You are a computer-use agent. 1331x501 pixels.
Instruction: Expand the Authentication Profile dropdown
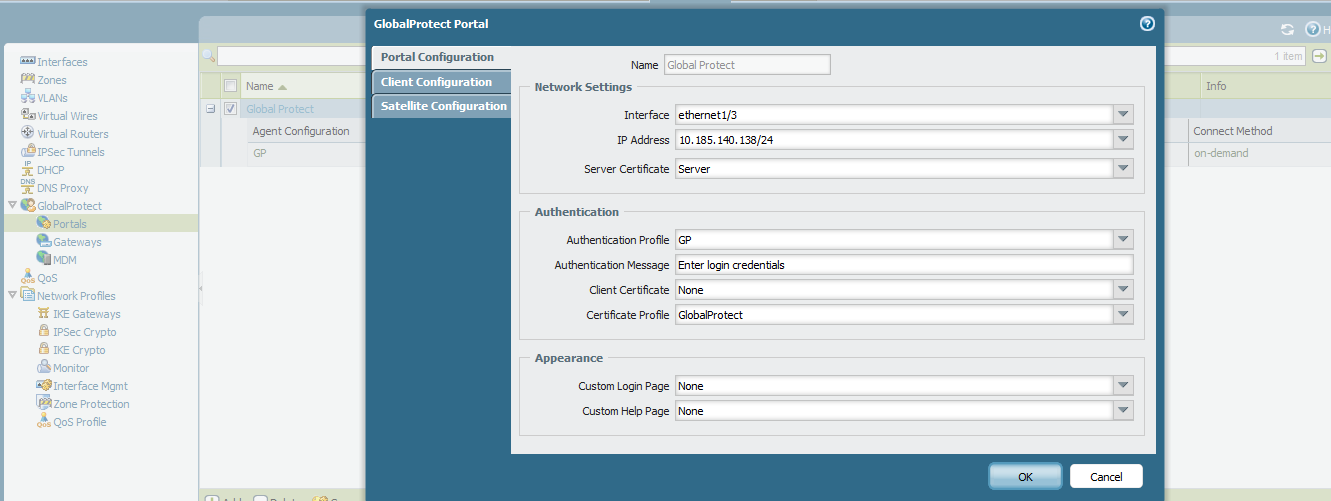pos(1124,240)
